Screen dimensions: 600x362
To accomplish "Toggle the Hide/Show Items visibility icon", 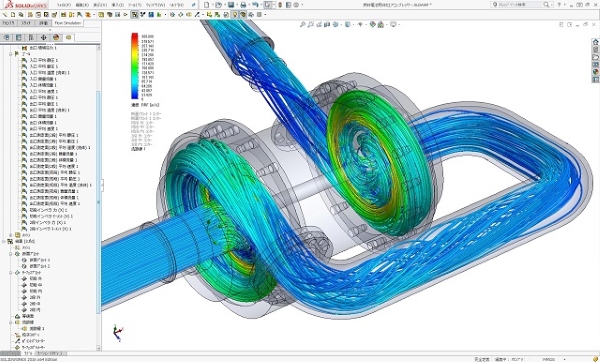I will pyautogui.click(x=360, y=24).
